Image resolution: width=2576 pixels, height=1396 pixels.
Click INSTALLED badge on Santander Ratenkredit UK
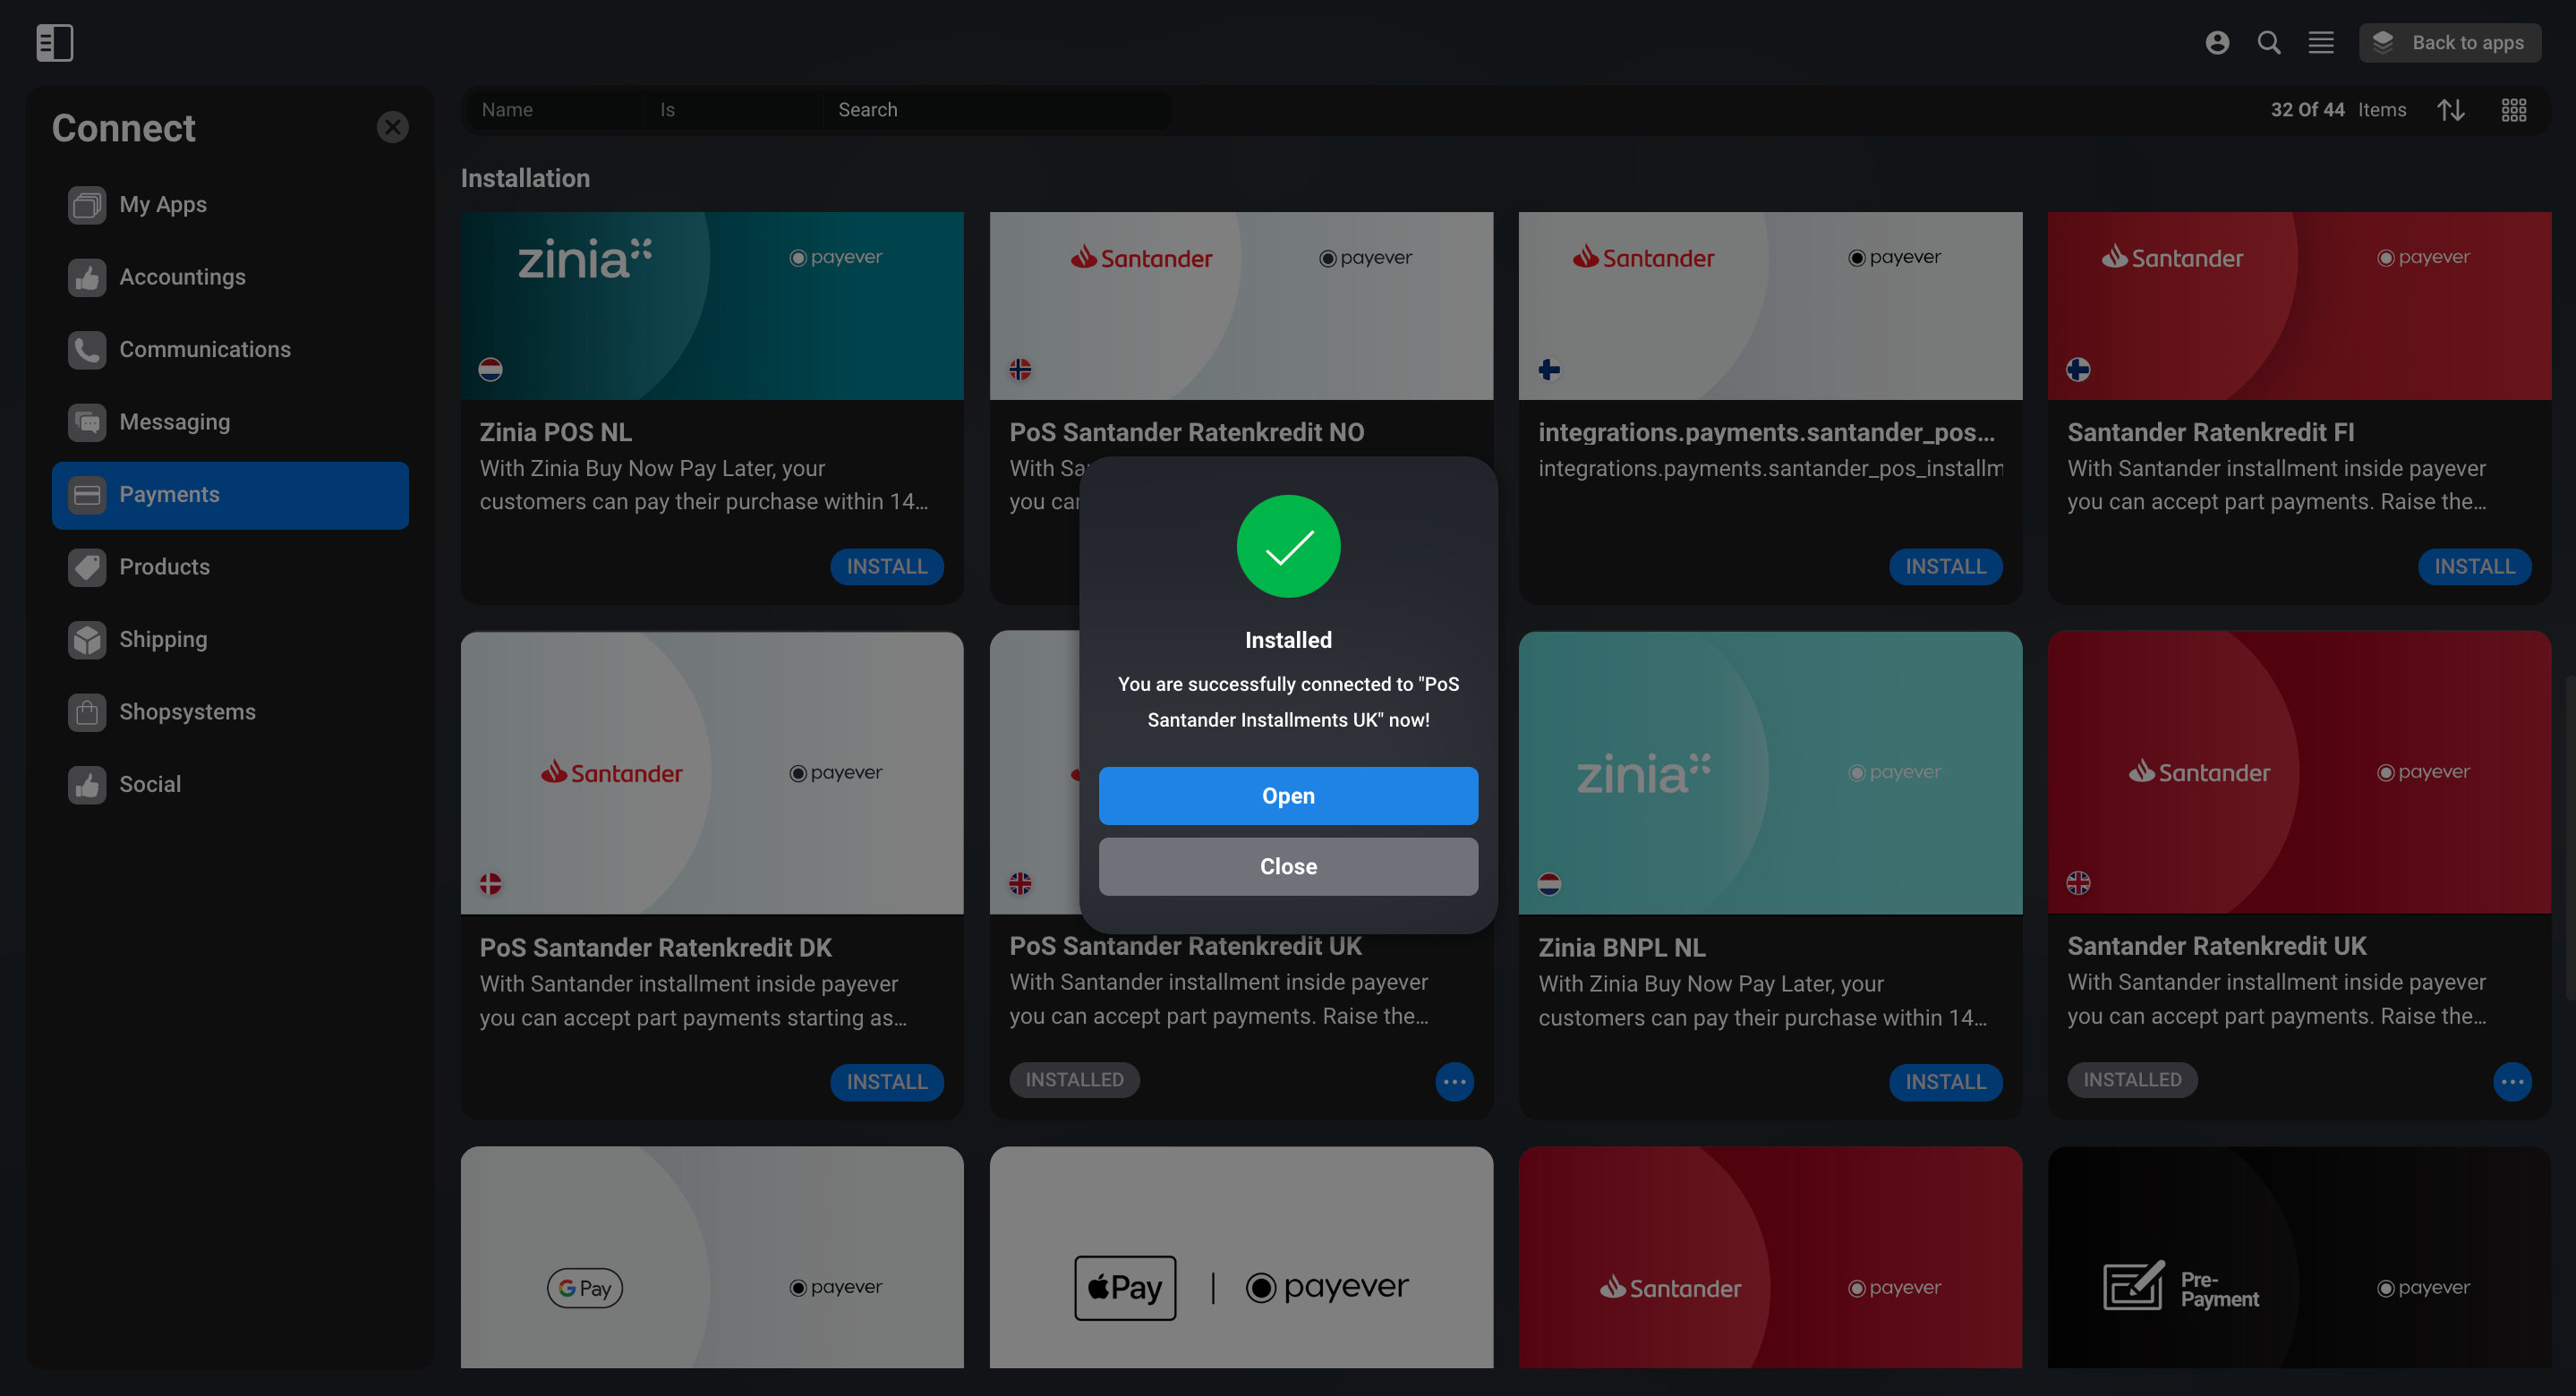tap(2132, 1080)
